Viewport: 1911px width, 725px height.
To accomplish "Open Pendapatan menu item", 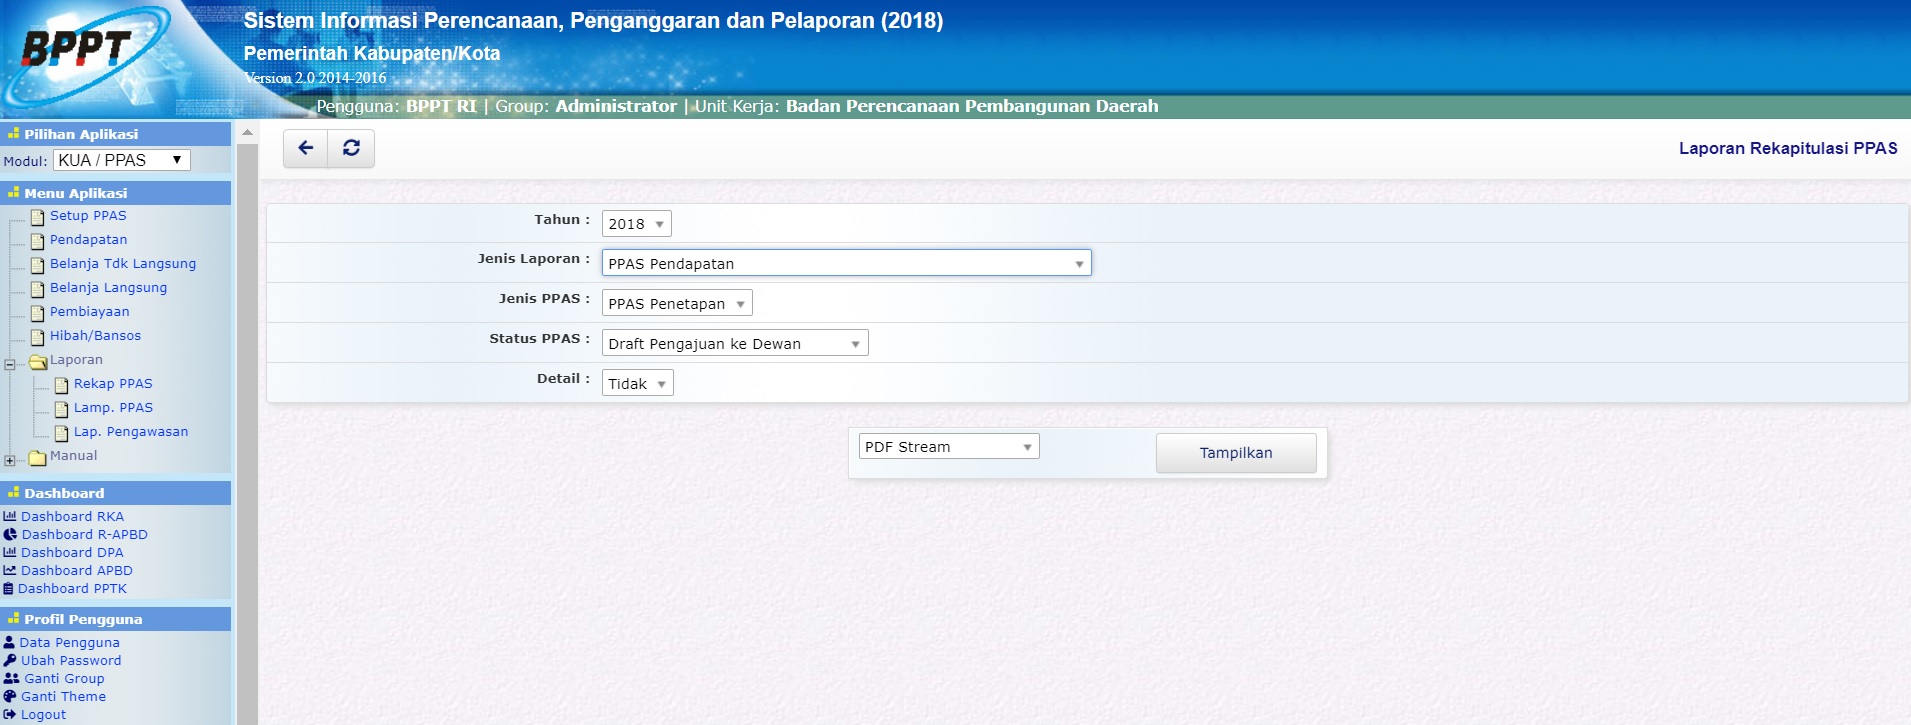I will [89, 239].
